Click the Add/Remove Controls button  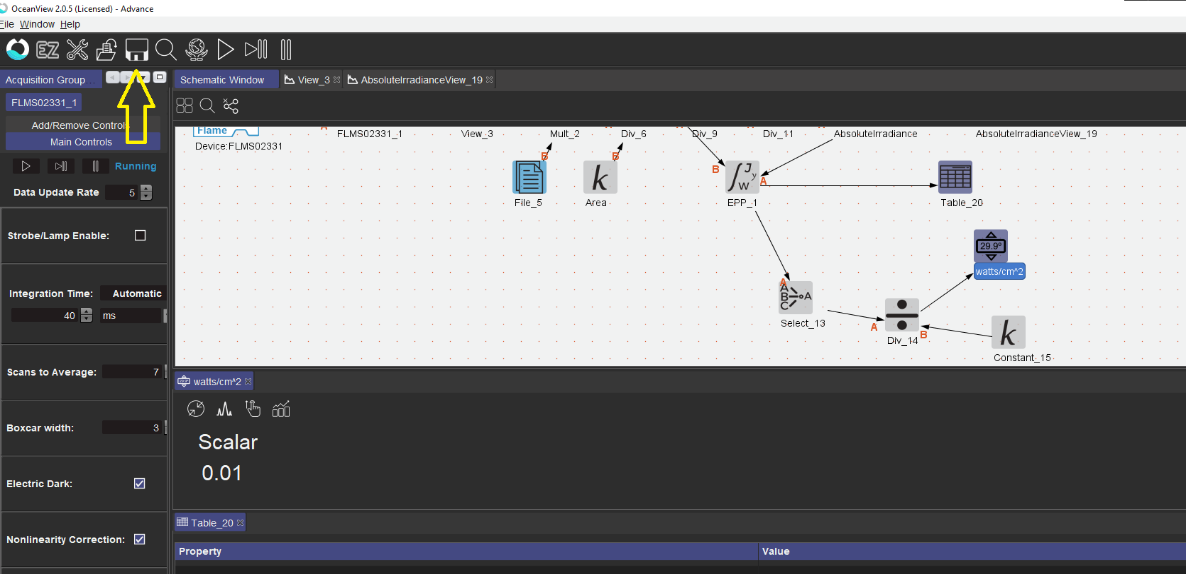(80, 125)
